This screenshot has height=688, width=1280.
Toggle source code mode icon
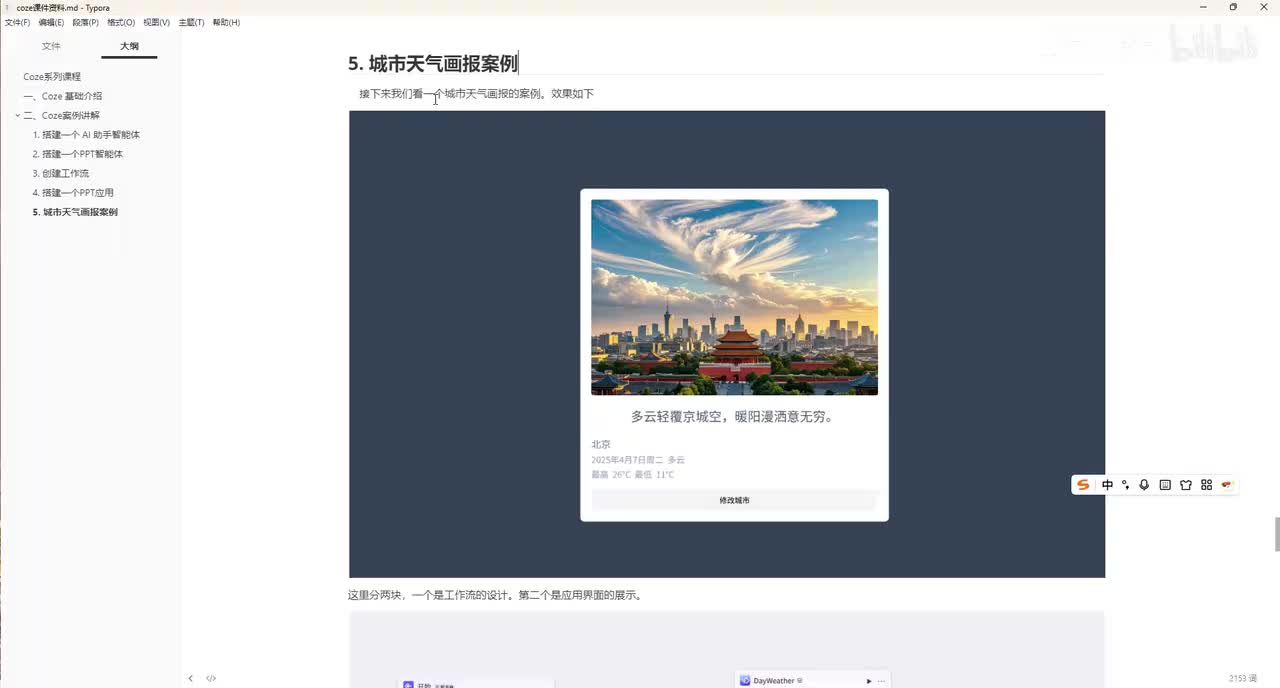pos(211,678)
